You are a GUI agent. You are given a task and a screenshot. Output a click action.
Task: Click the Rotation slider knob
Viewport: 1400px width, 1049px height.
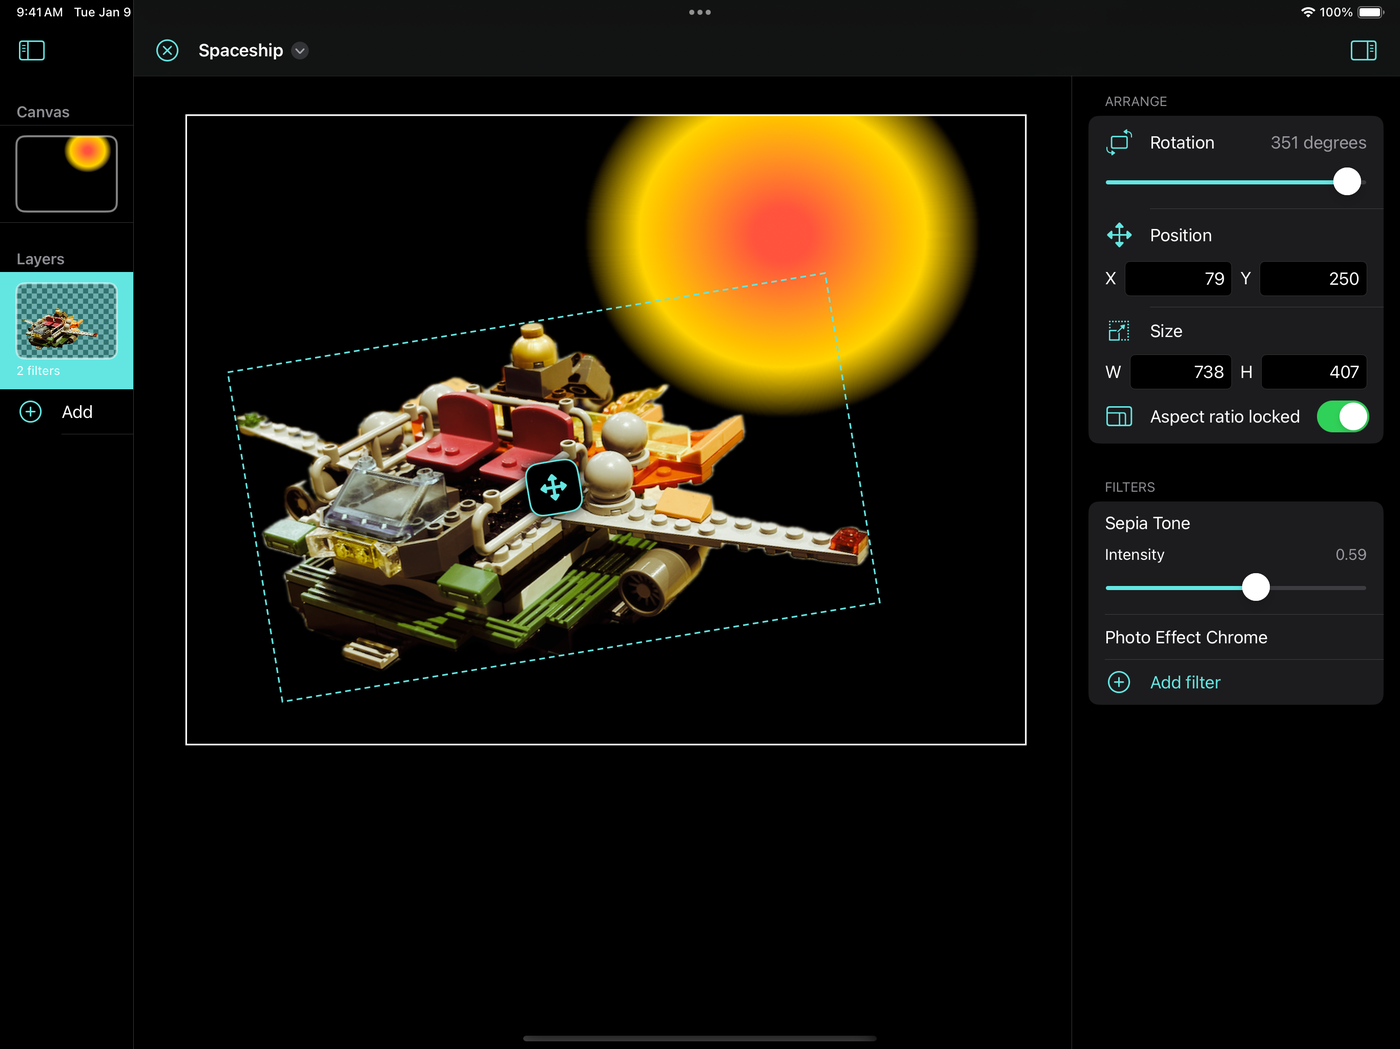pos(1347,182)
